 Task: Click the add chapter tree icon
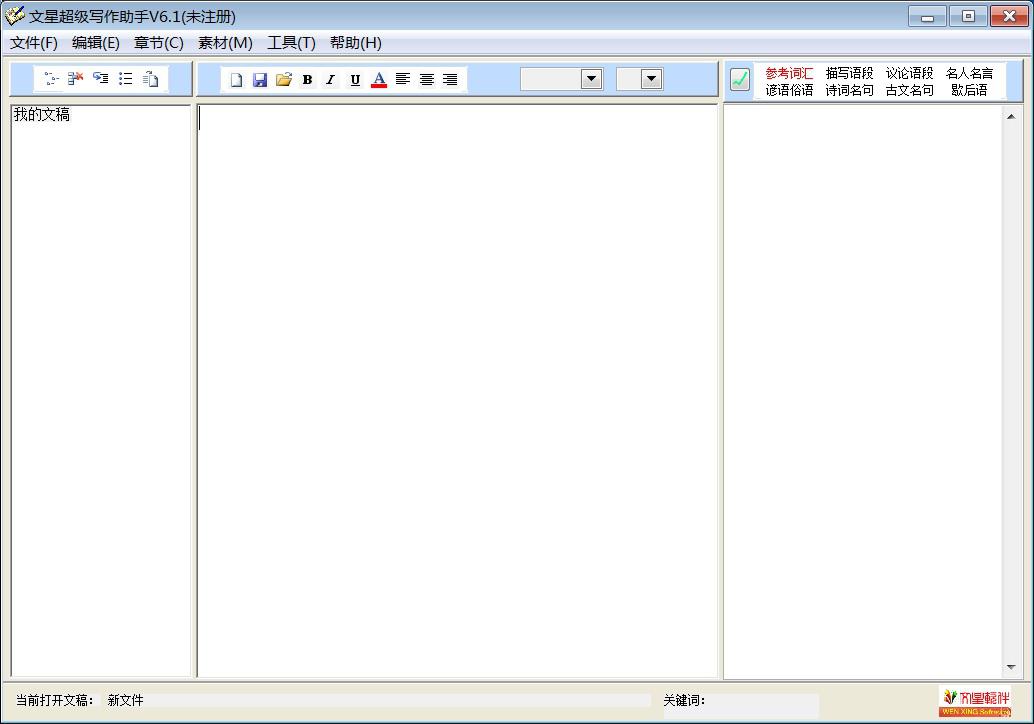51,78
